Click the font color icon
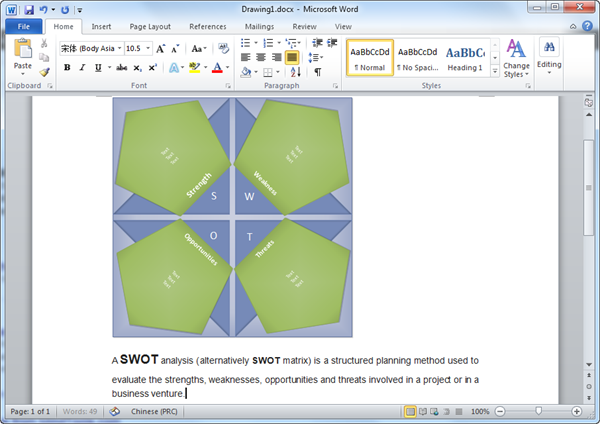 click(217, 68)
